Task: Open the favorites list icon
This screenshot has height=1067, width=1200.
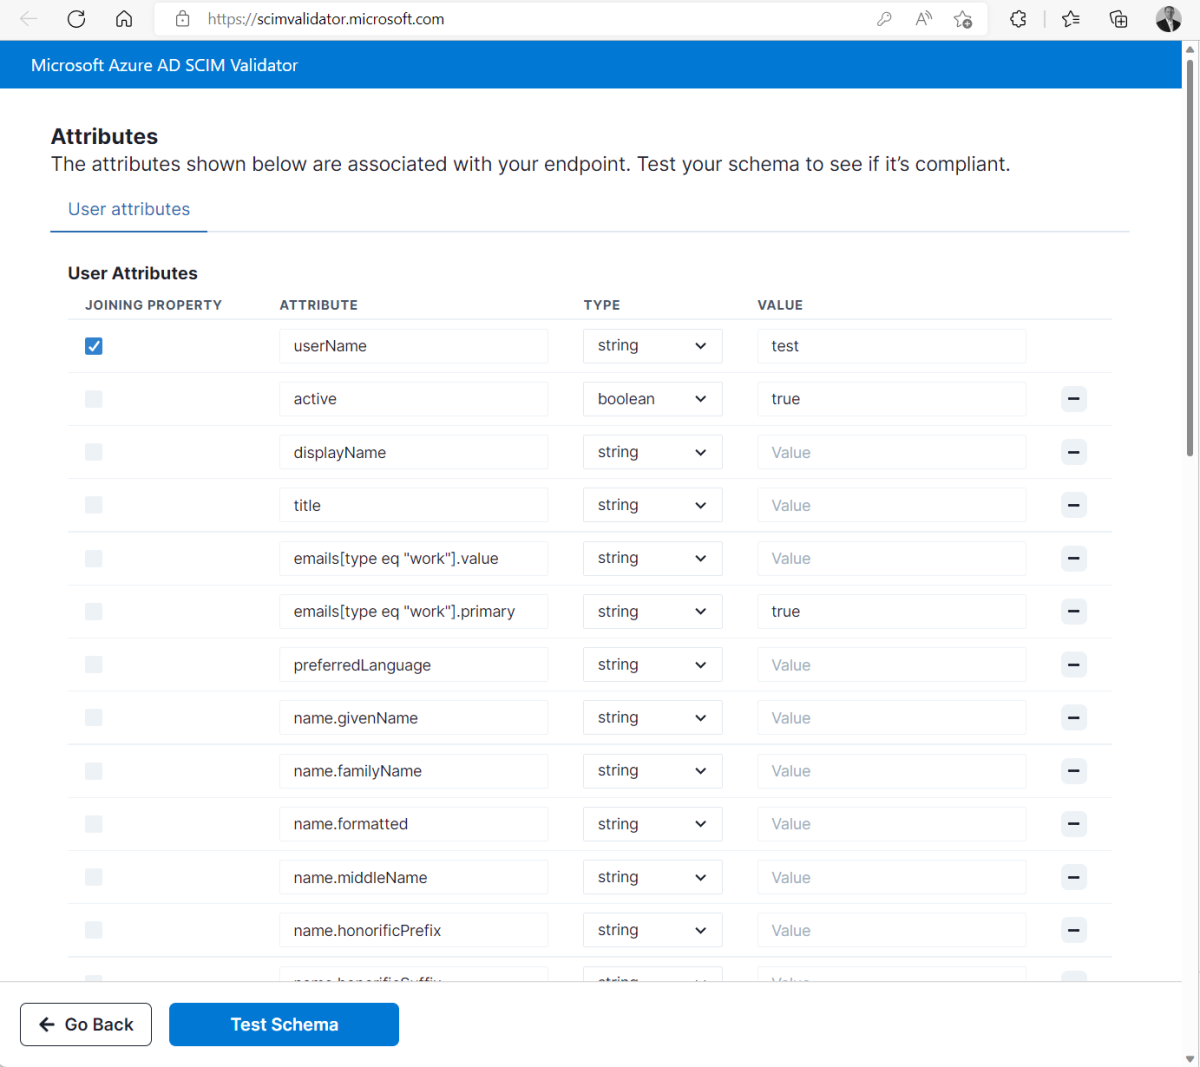Action: pyautogui.click(x=1071, y=19)
